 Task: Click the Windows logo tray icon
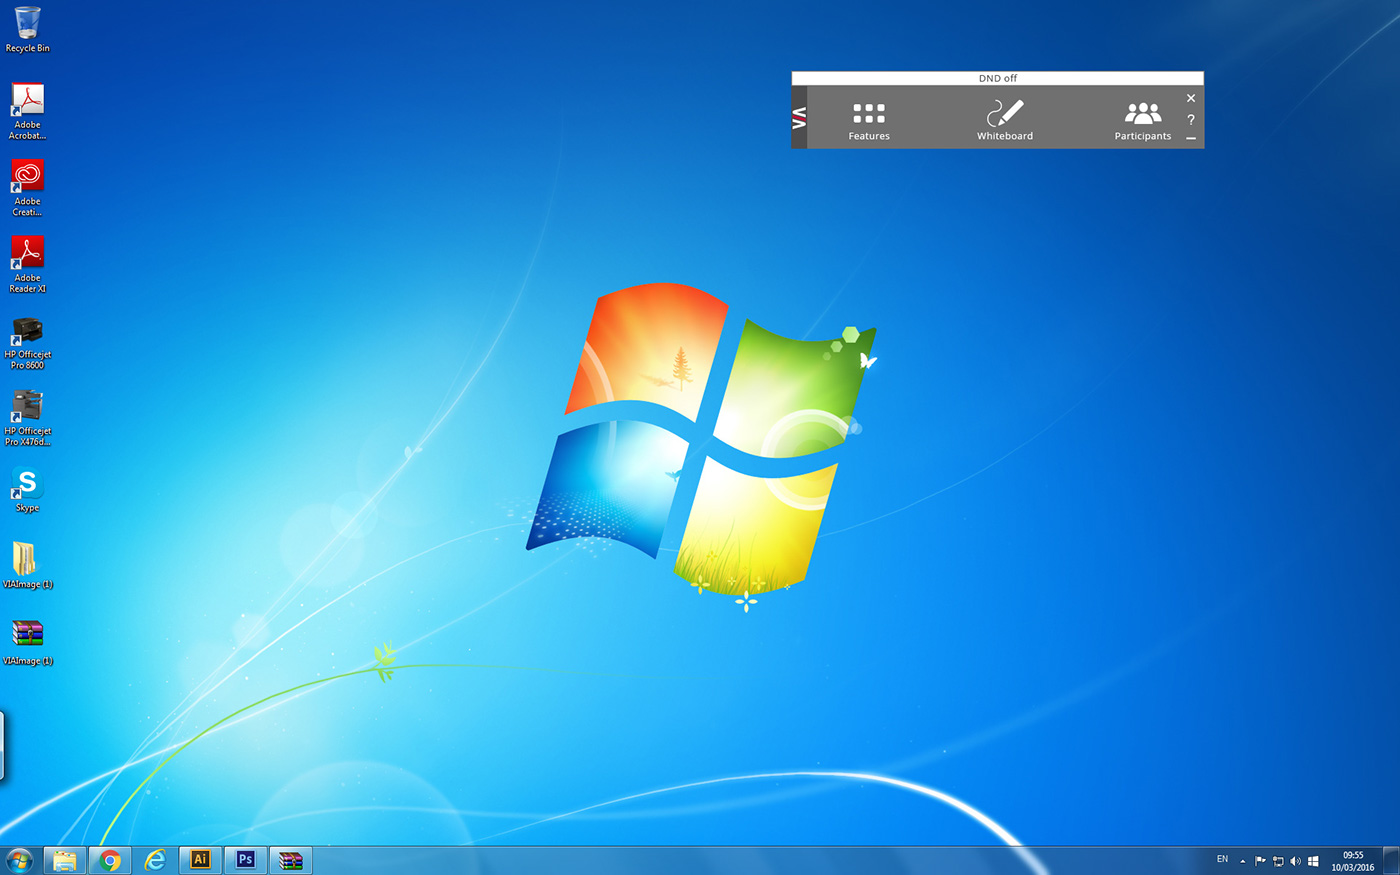(1313, 861)
